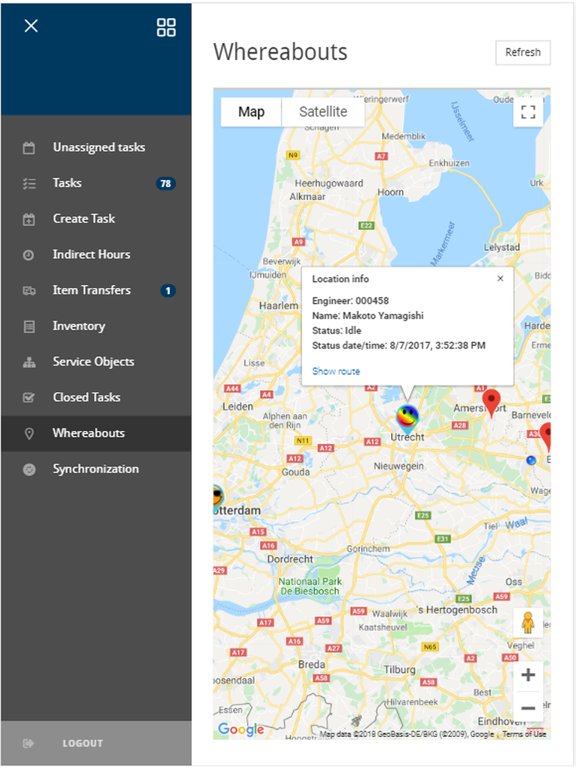Viewport: 576px width, 768px height.
Task: Go to Create Task
Action: [96, 219]
